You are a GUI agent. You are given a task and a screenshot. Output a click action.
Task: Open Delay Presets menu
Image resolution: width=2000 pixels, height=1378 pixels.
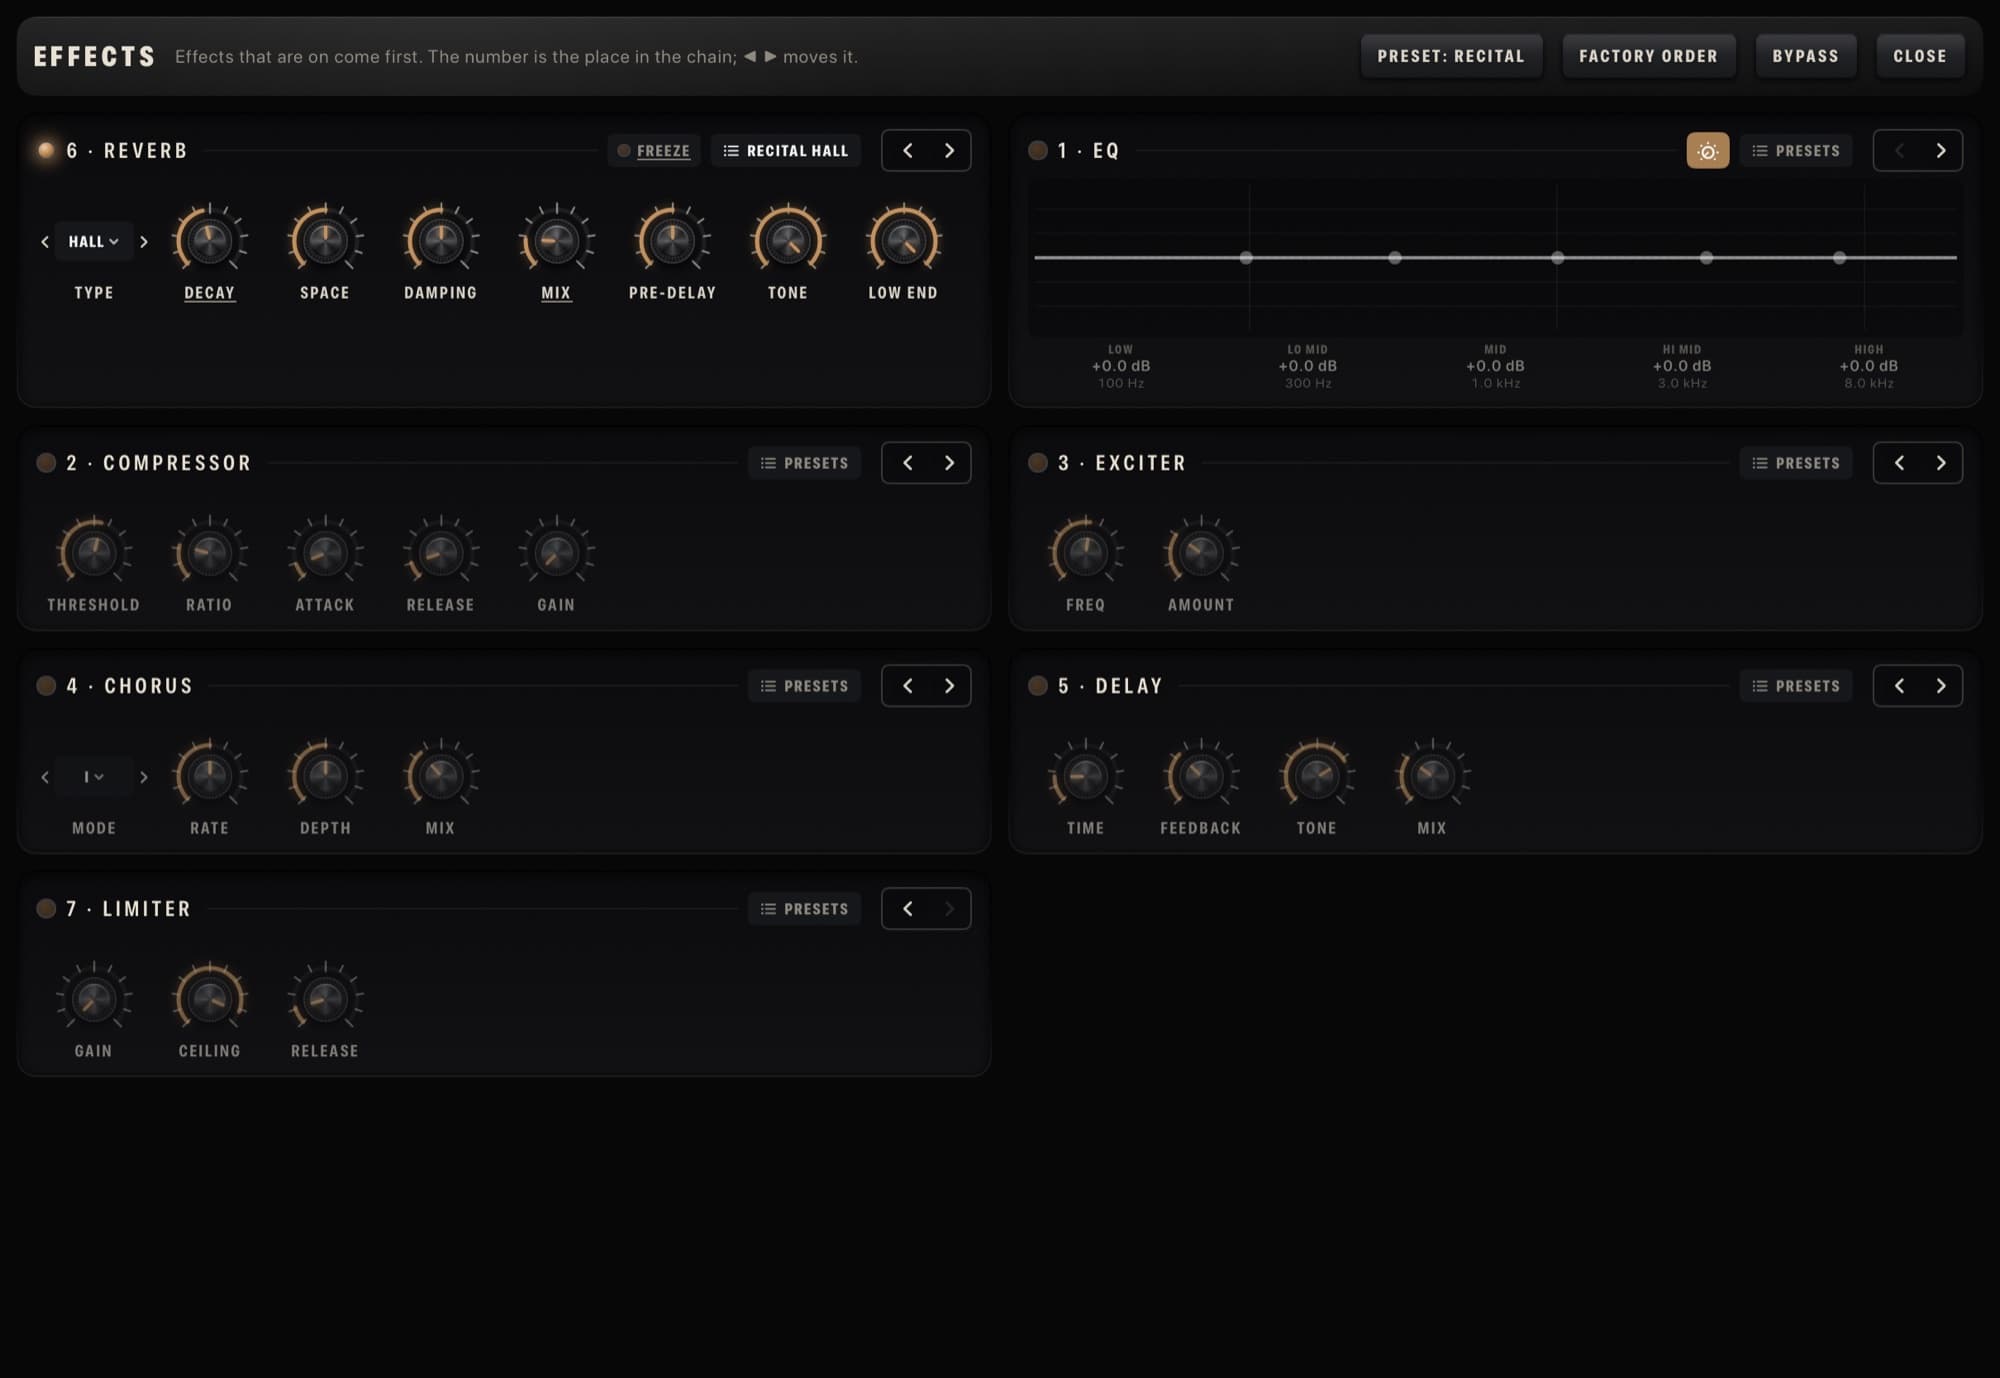click(x=1796, y=686)
